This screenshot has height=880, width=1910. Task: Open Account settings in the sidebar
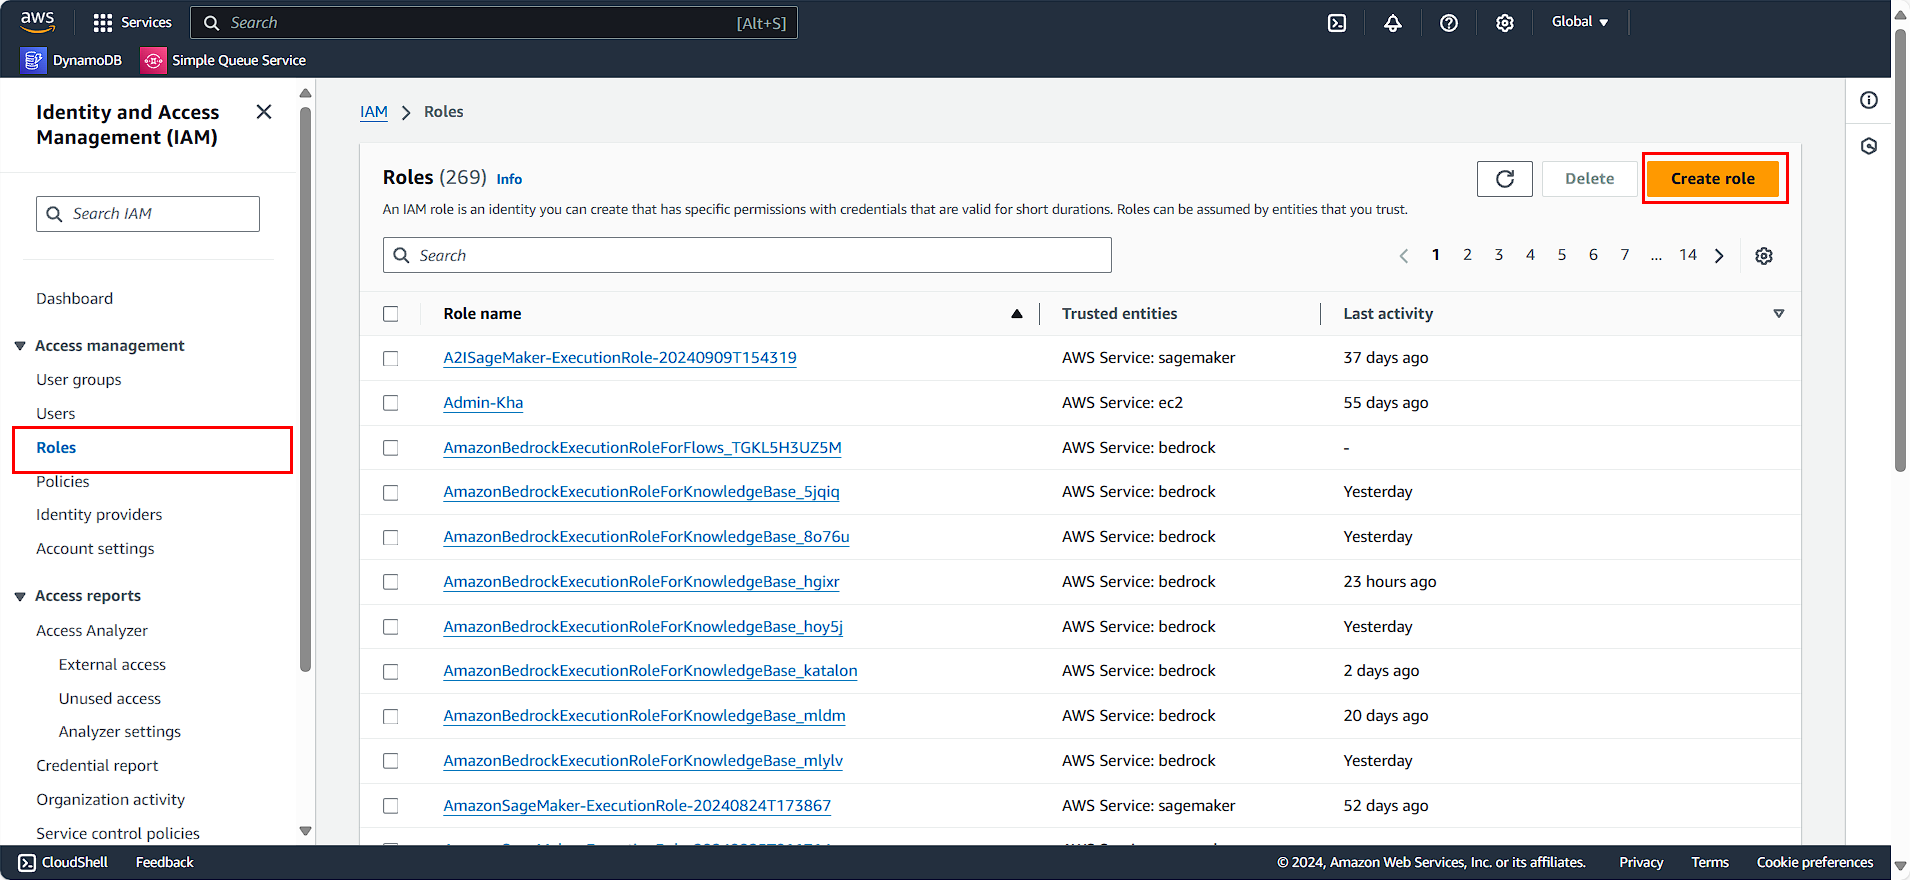95,549
